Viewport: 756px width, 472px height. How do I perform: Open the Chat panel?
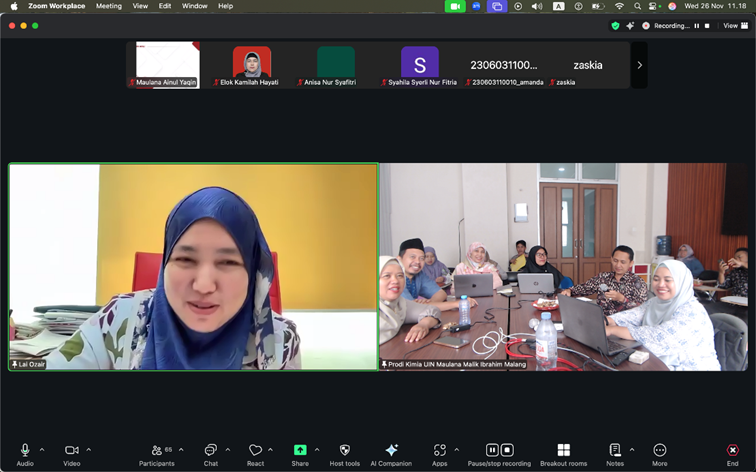210,450
